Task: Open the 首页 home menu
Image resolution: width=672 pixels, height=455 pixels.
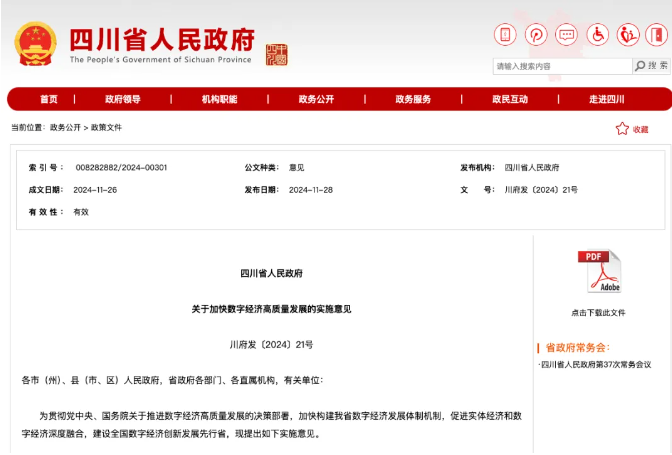Action: coord(49,99)
